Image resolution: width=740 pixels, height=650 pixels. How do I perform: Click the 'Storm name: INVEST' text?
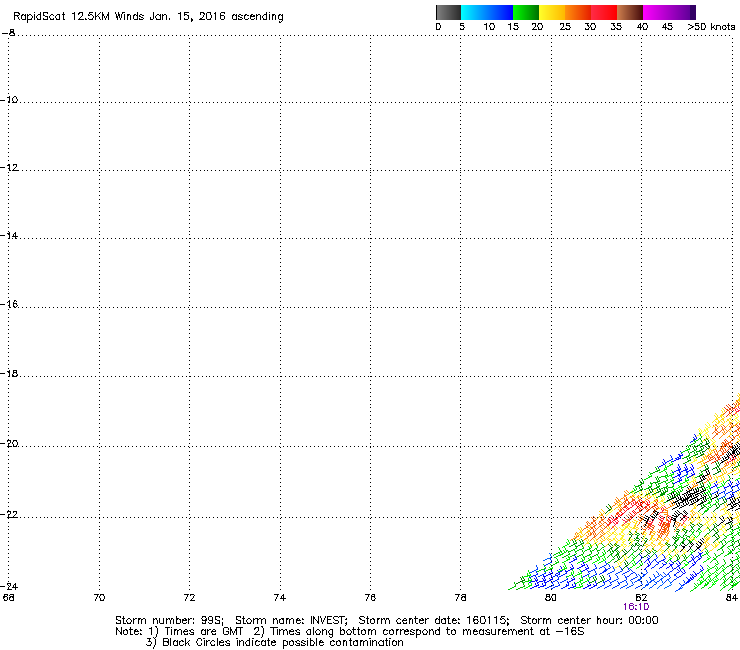click(x=291, y=620)
